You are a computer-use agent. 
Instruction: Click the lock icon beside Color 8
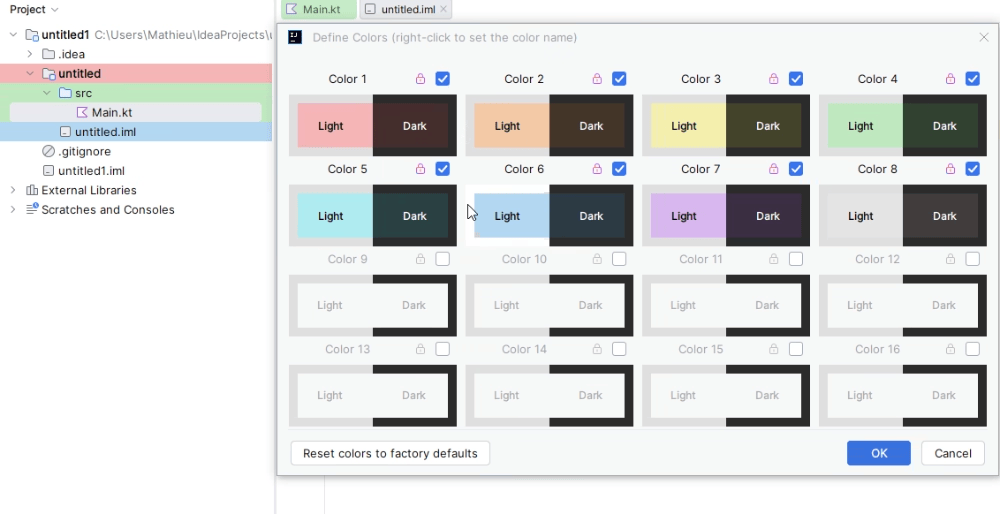(x=950, y=169)
